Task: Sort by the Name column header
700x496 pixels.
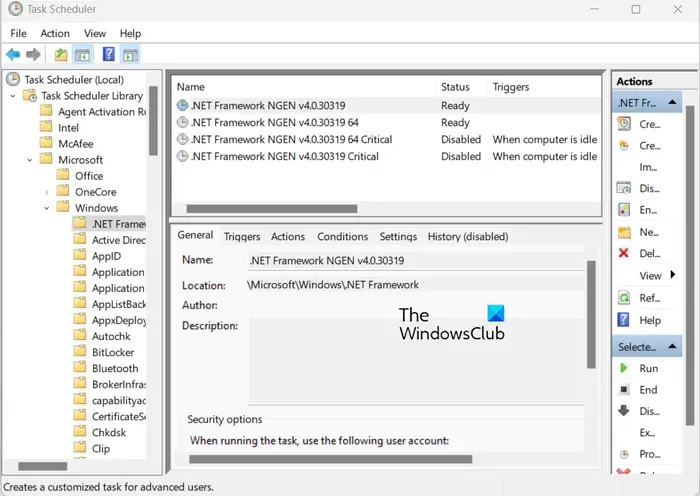Action: pyautogui.click(x=191, y=87)
